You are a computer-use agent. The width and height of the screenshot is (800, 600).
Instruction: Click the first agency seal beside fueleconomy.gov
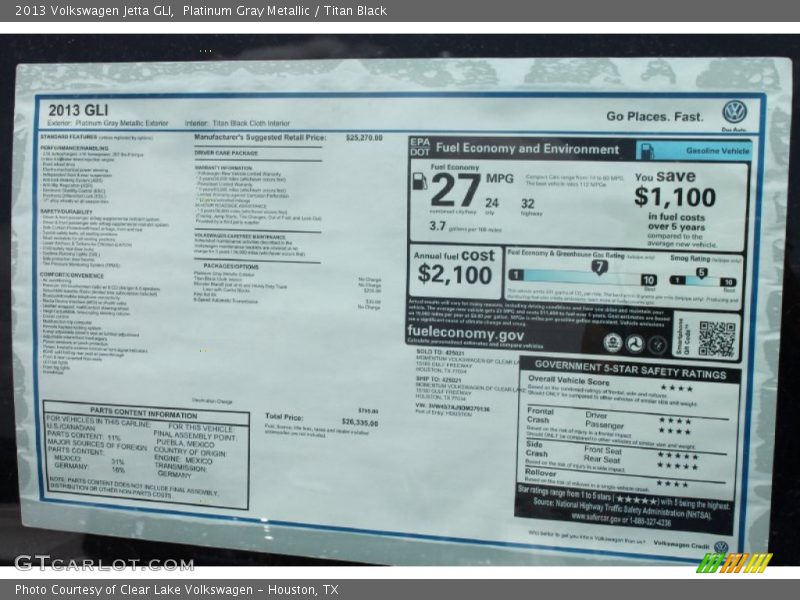point(612,343)
